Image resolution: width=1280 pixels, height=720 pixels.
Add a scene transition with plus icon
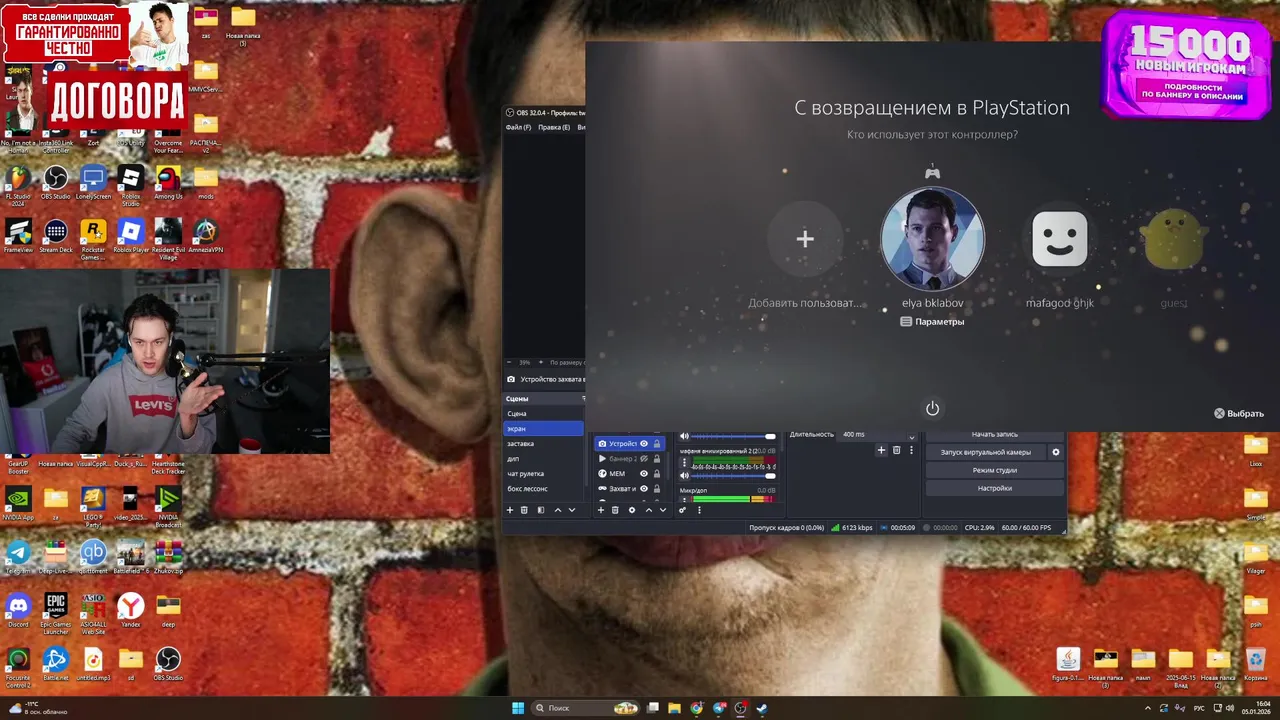pos(881,450)
